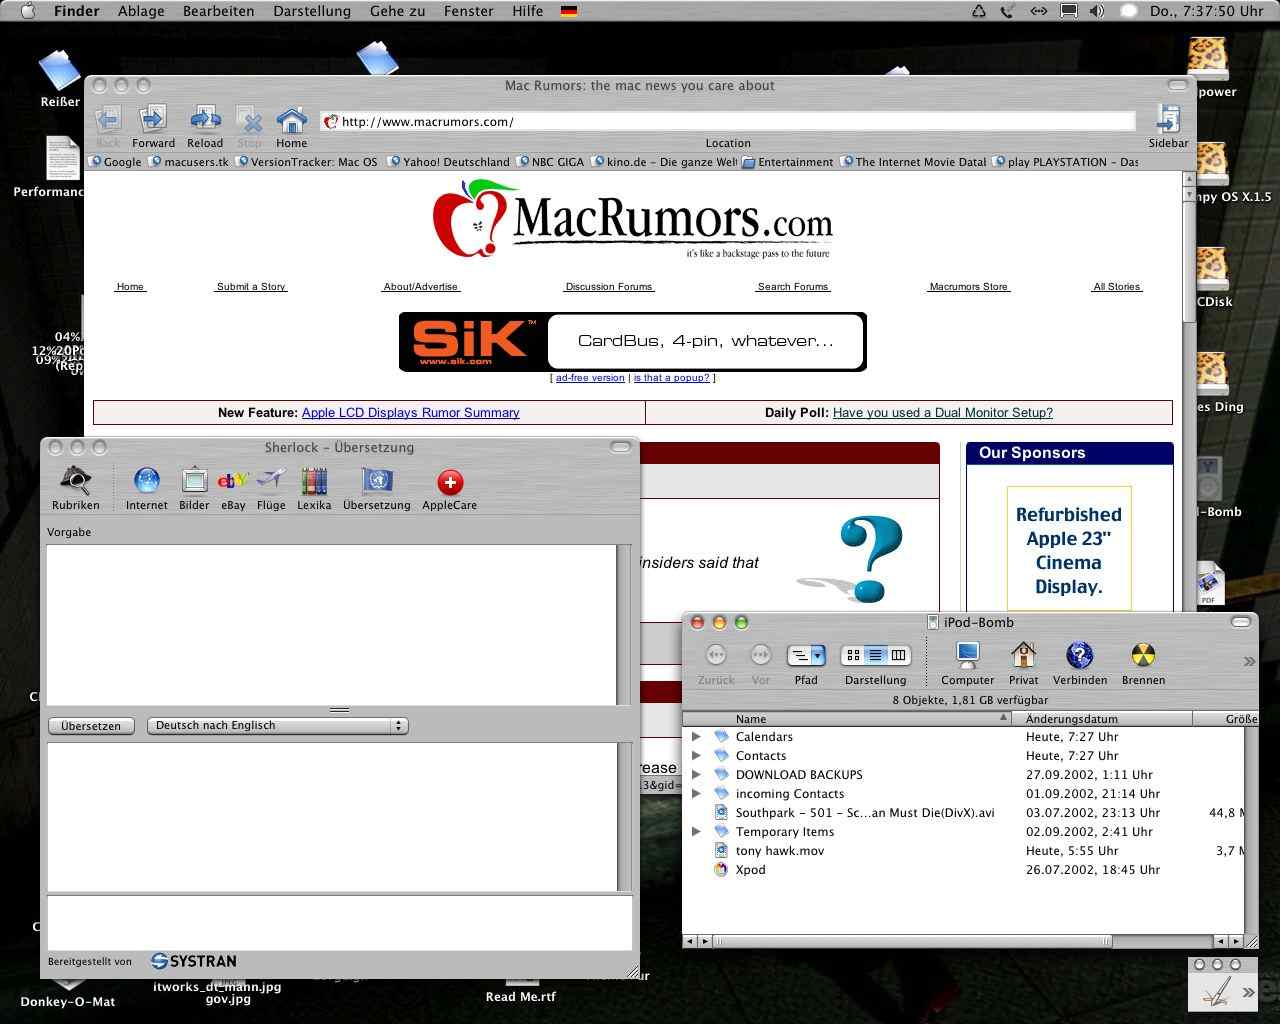Open the Apple menu
Viewport: 1280px width, 1024px height.
[27, 11]
